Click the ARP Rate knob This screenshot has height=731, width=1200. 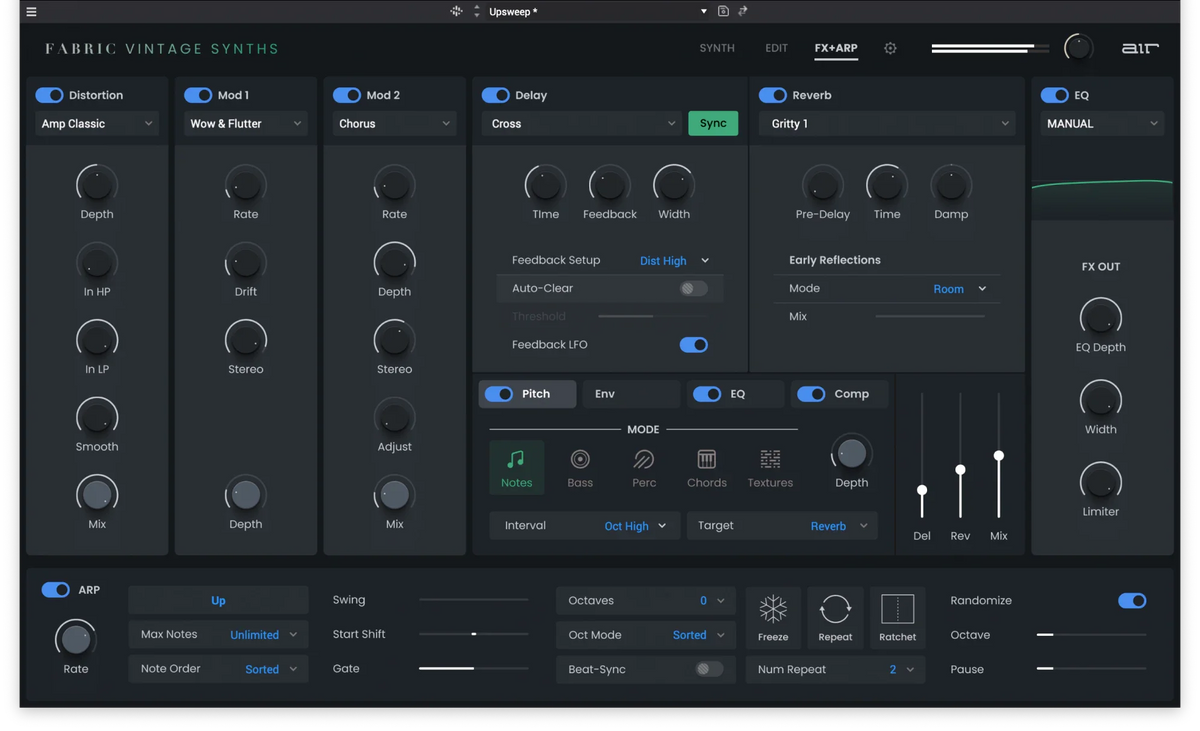[76, 639]
